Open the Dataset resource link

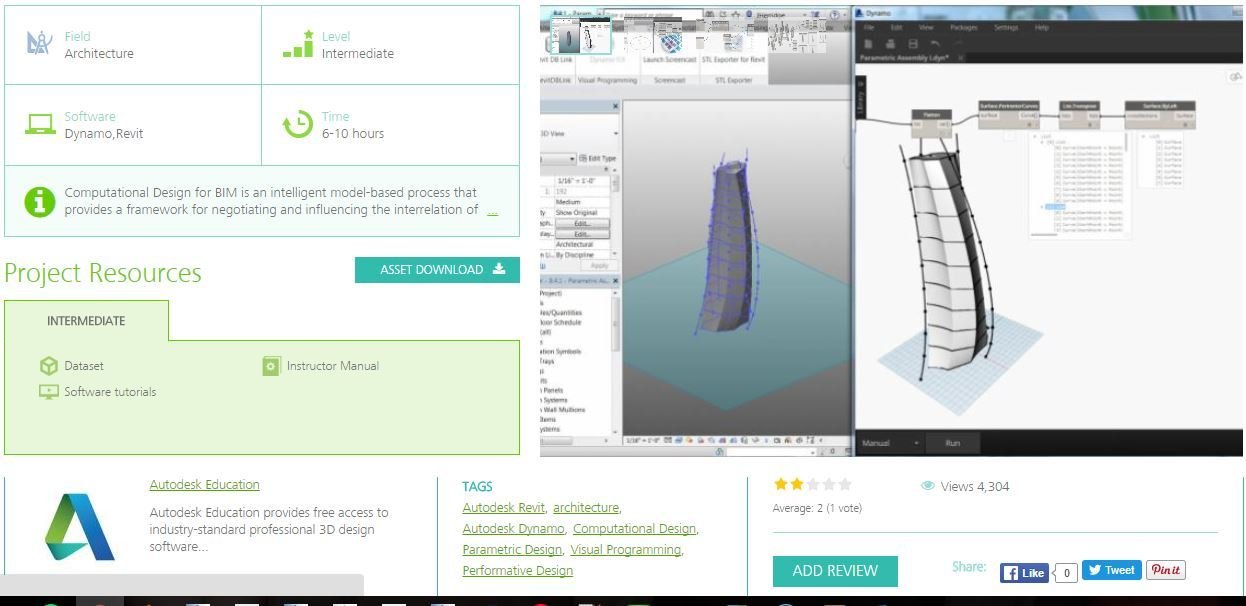(84, 366)
